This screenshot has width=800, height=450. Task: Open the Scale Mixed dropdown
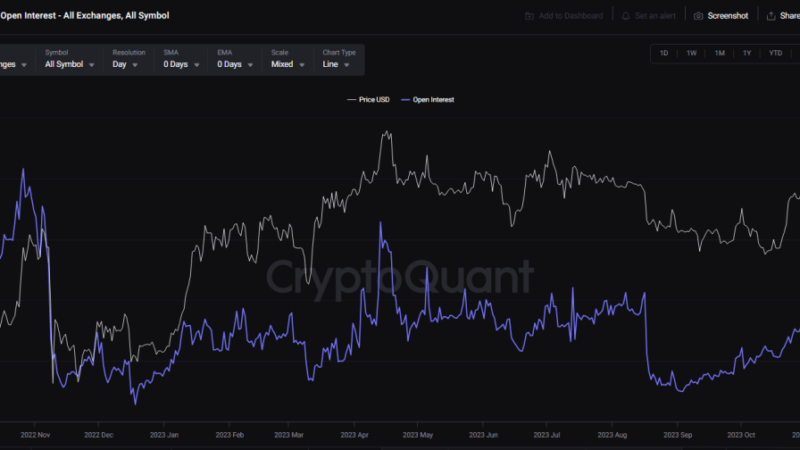click(x=288, y=59)
